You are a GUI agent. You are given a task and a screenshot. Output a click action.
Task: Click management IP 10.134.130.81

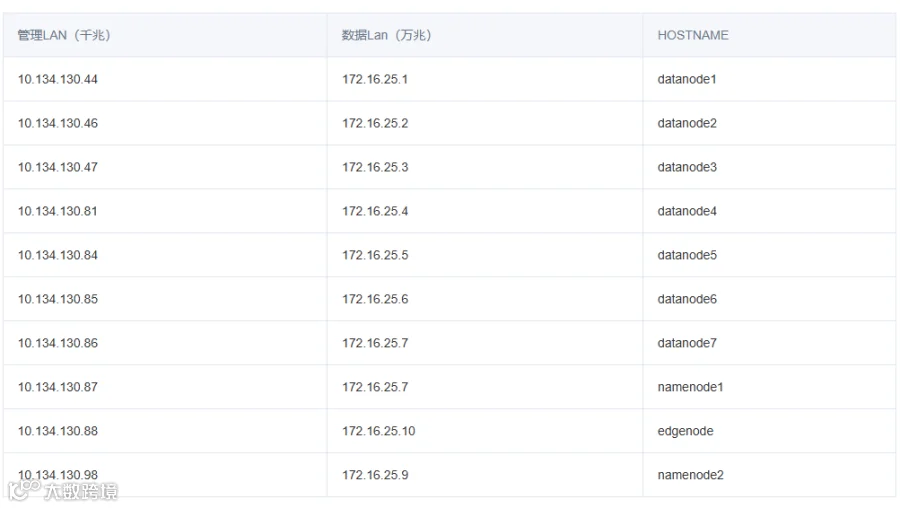165,211
